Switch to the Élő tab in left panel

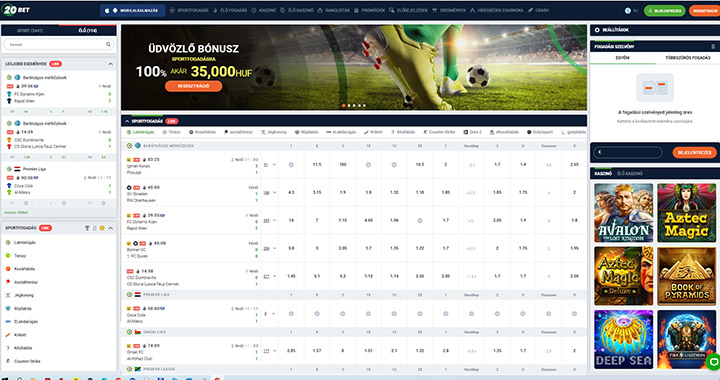[87, 30]
